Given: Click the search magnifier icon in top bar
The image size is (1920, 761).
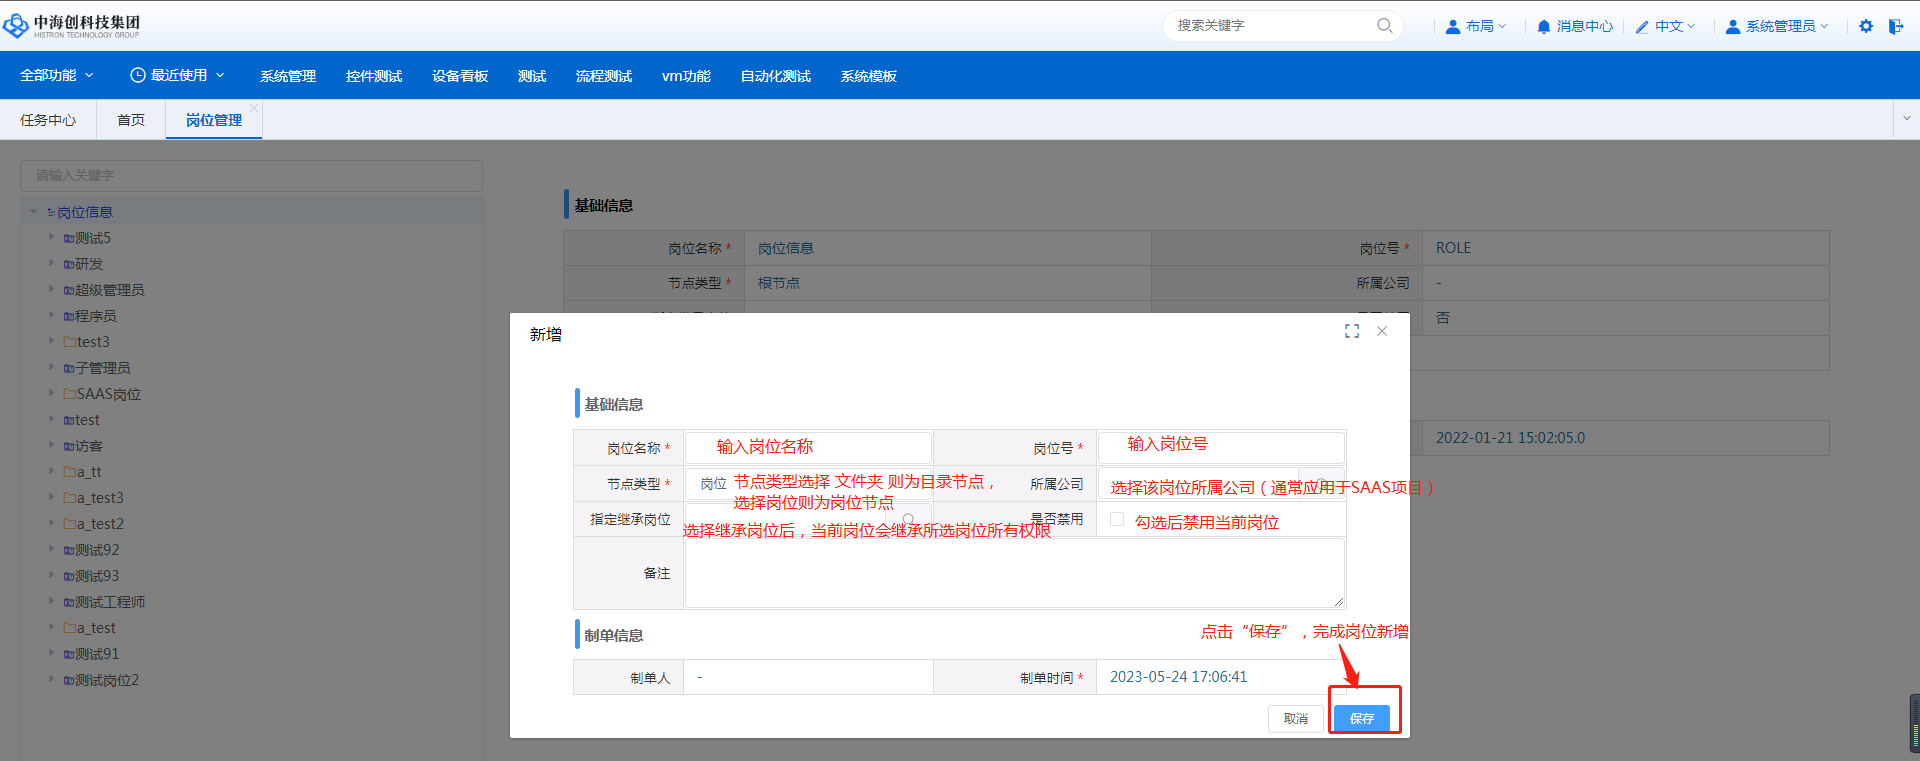Looking at the screenshot, I should (x=1384, y=26).
